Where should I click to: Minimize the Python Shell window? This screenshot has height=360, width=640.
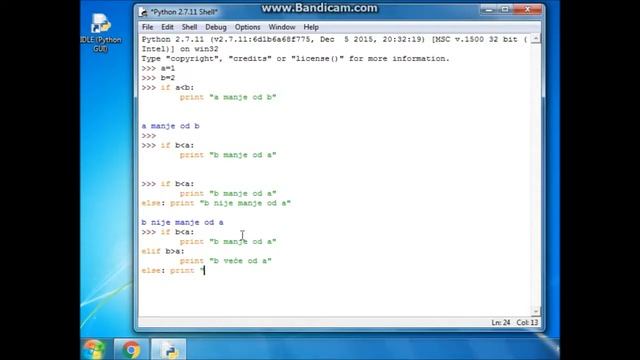pos(489,9)
